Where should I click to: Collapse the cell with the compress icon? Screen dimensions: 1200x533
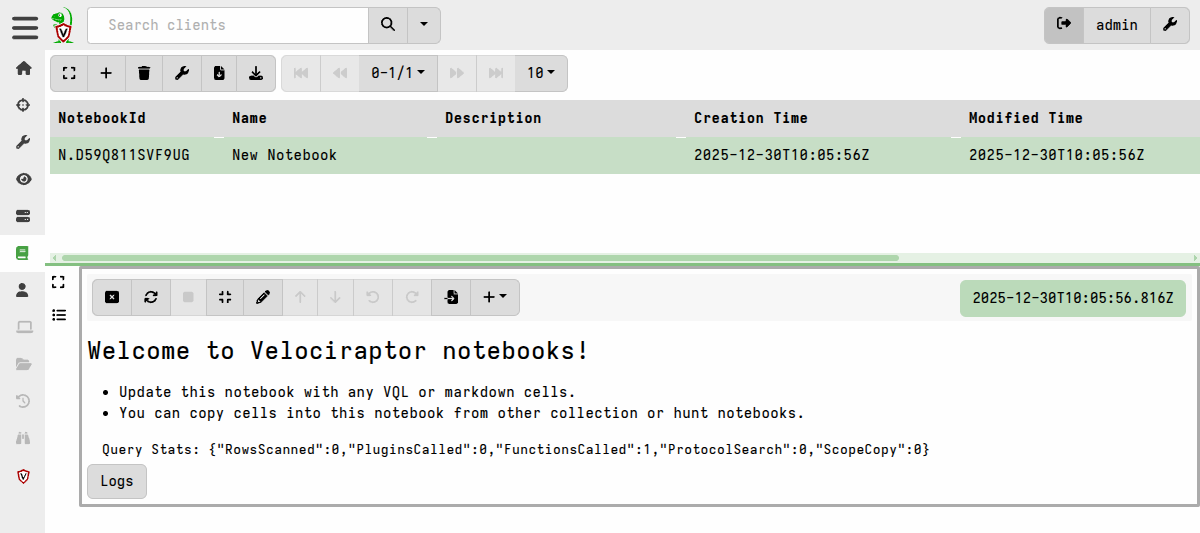(x=225, y=297)
